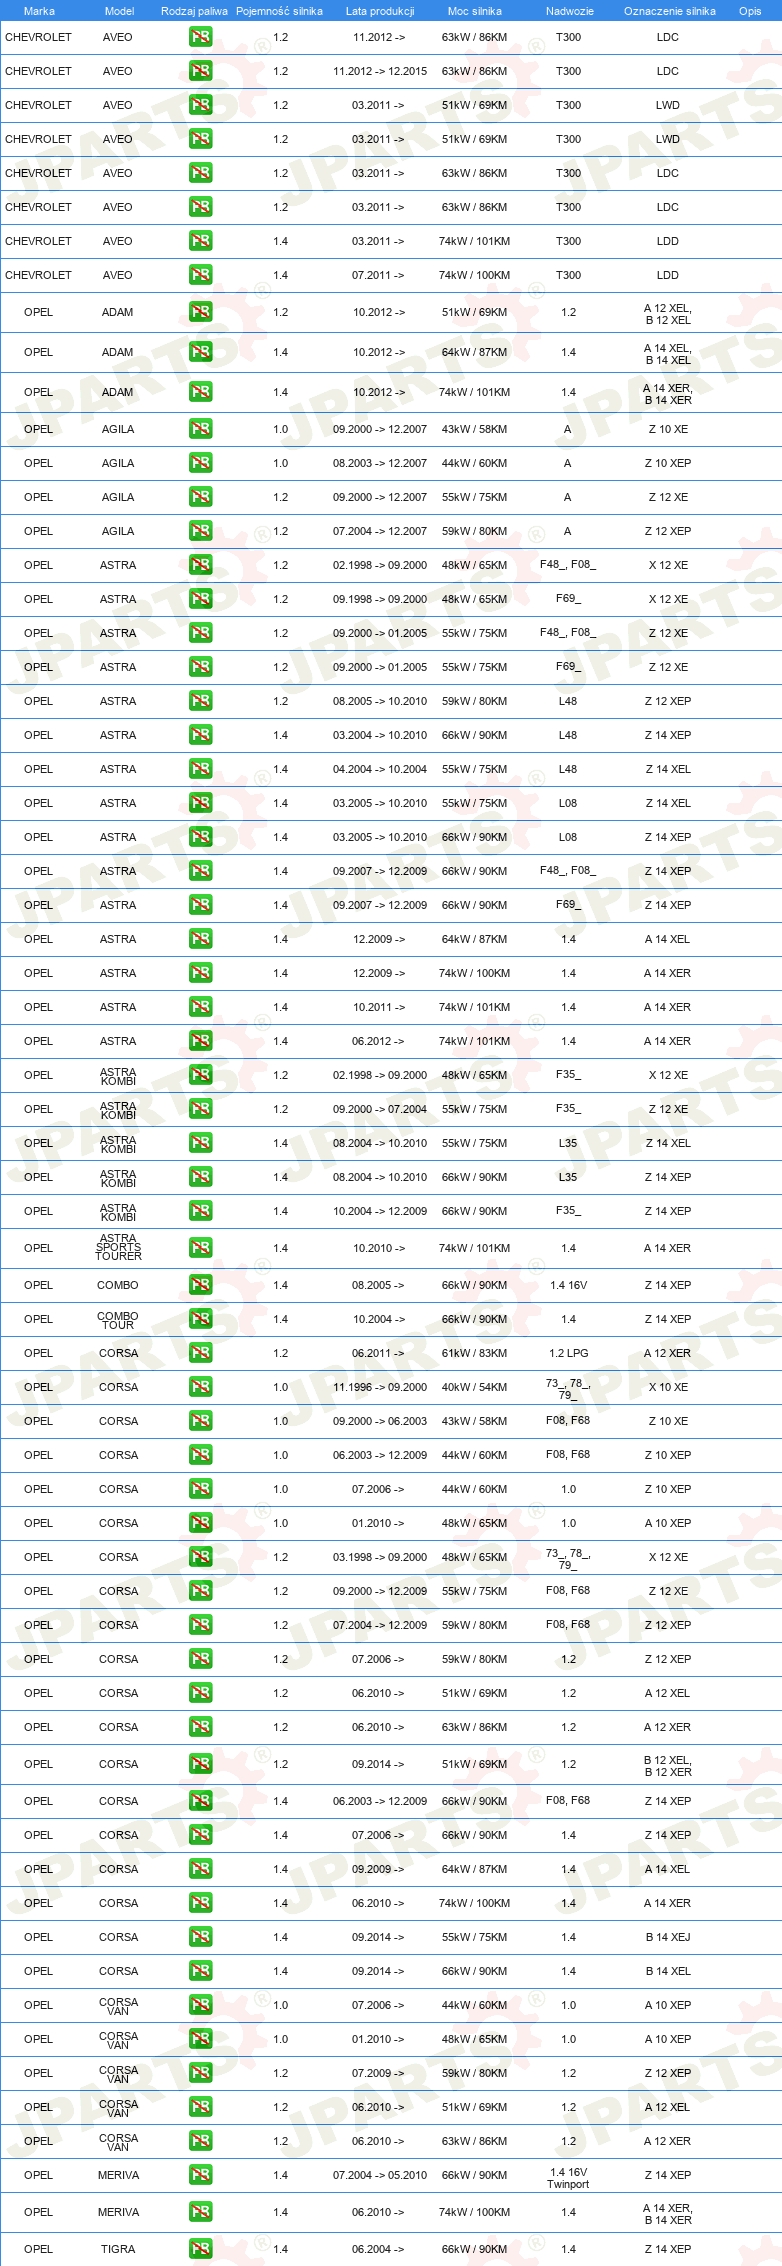Click the Moc silnika column header
Image resolution: width=782 pixels, height=2266 pixels.
pyautogui.click(x=475, y=11)
